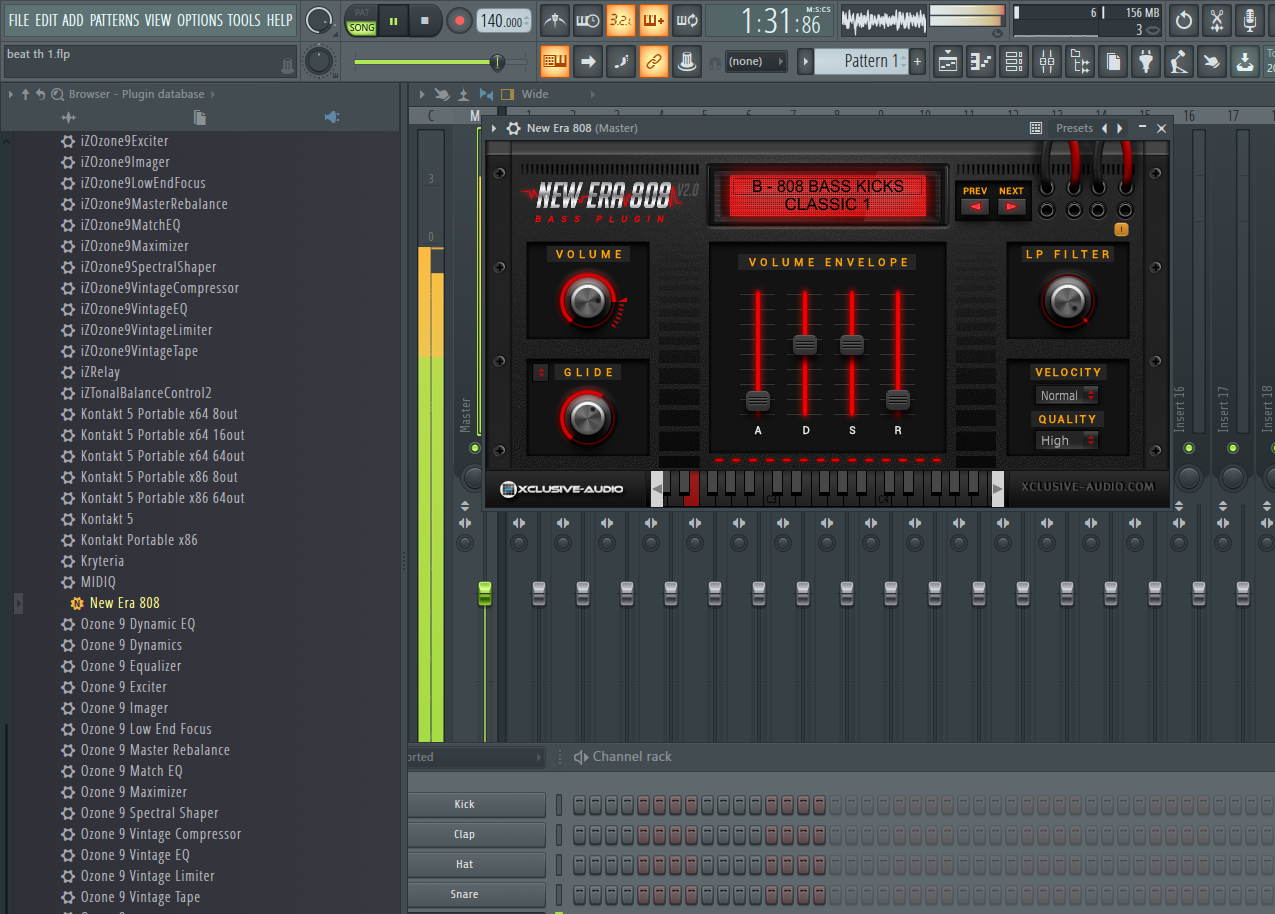Click the Sustain (S) envelope slider handle
Viewport: 1275px width, 914px height.
[x=851, y=345]
